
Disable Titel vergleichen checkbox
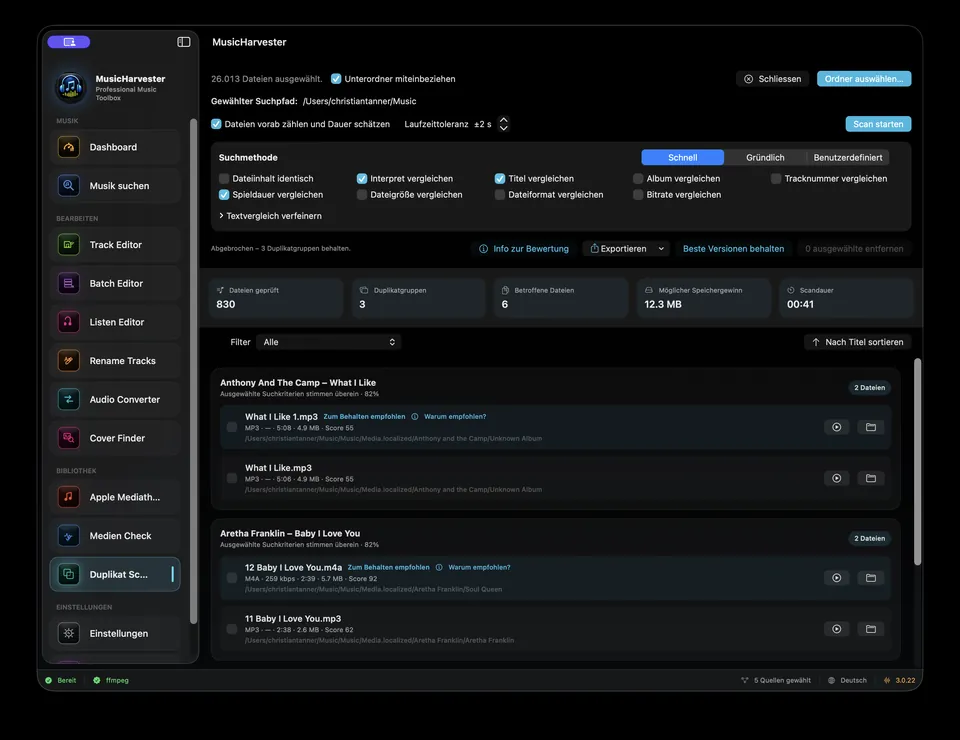[500, 179]
